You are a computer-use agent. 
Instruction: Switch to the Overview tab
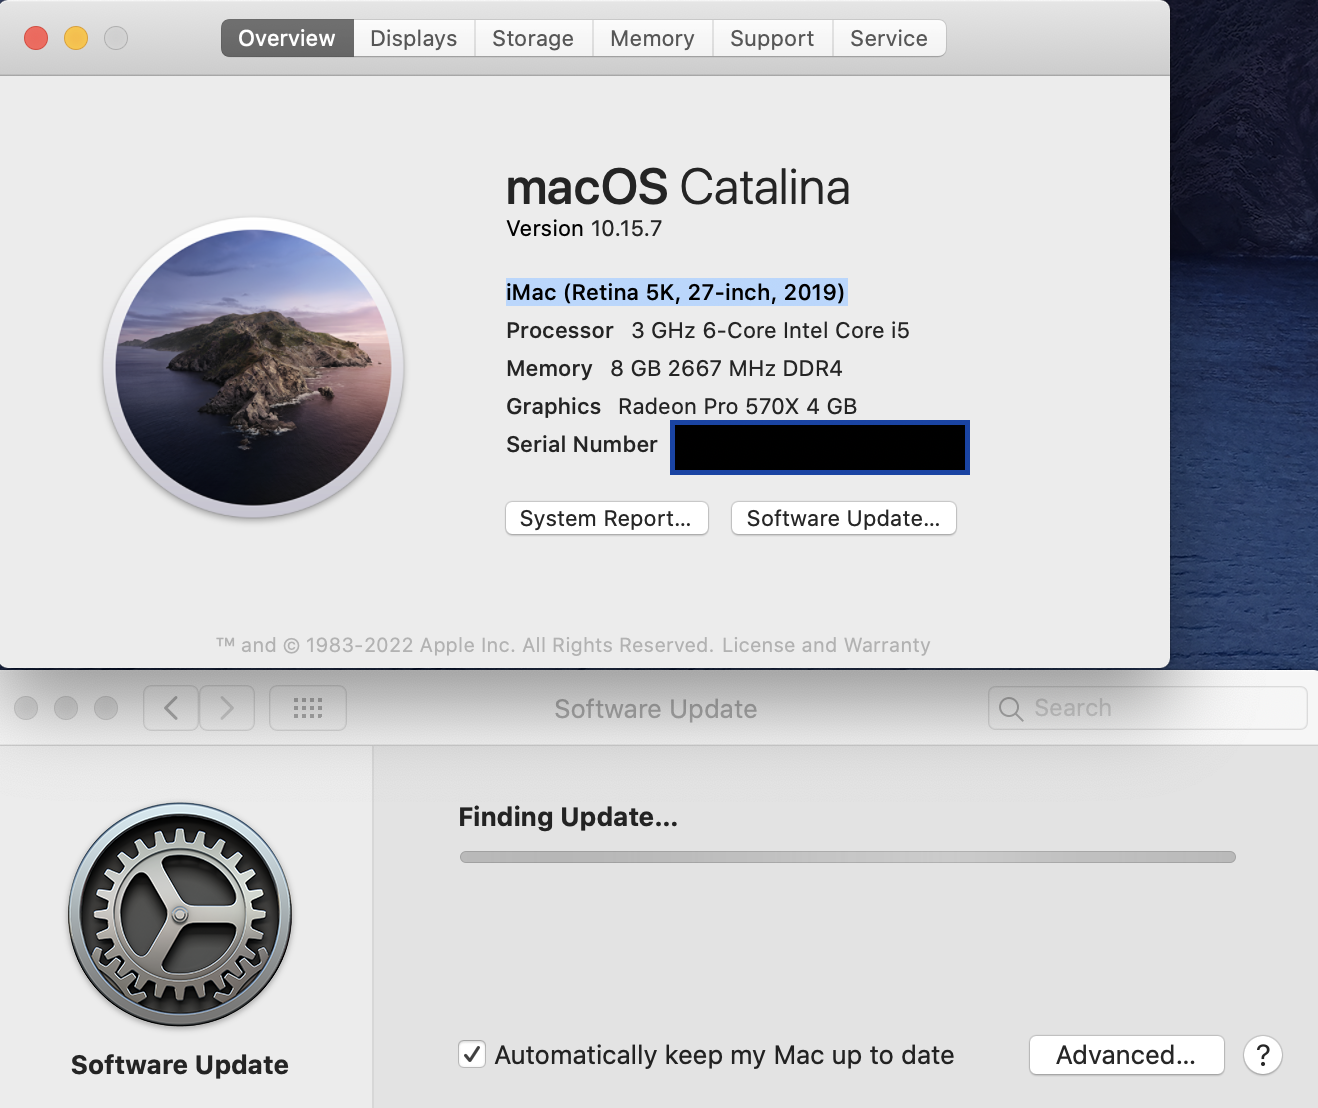point(287,38)
